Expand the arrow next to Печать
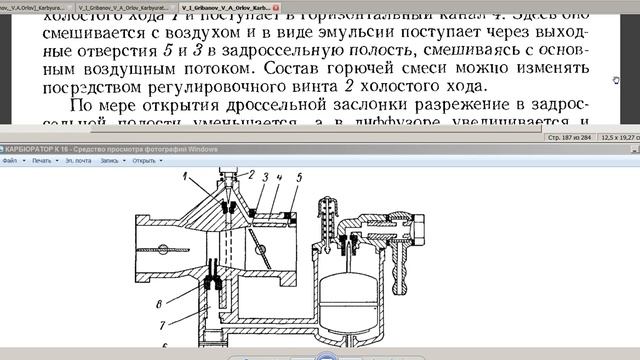Image resolution: width=640 pixels, height=360 pixels. (57, 161)
